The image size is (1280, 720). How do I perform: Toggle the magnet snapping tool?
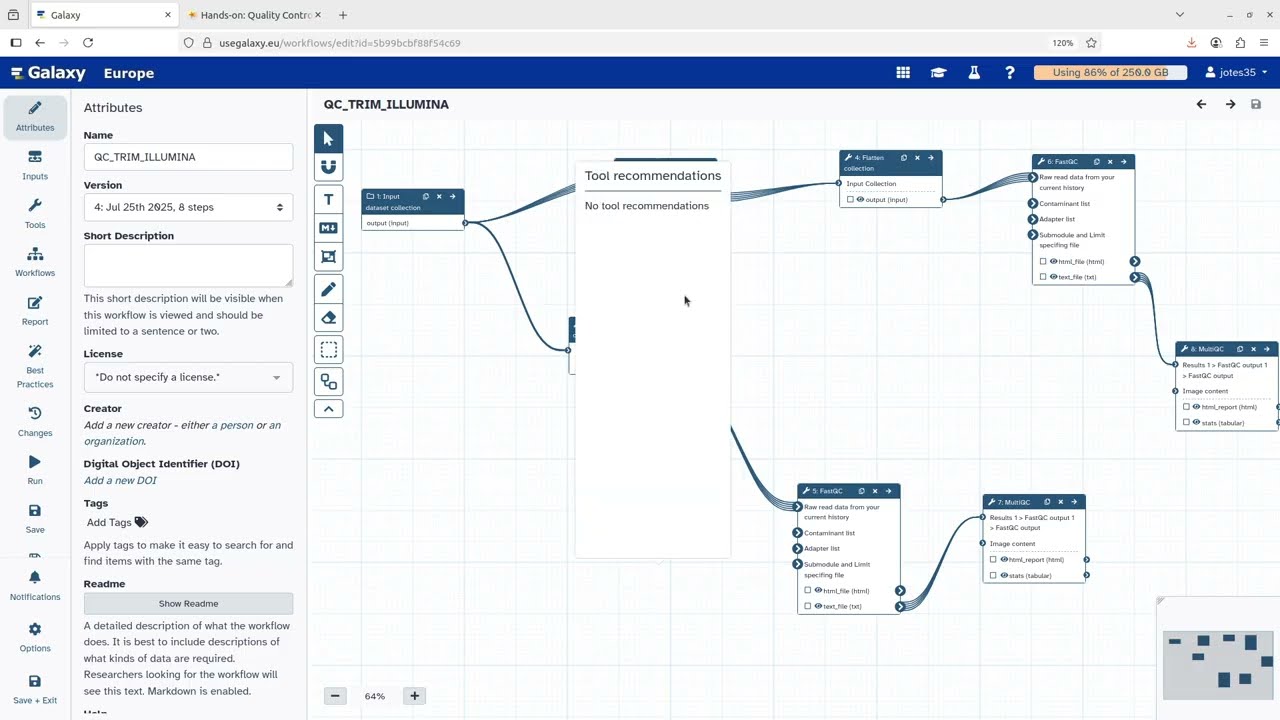point(328,166)
